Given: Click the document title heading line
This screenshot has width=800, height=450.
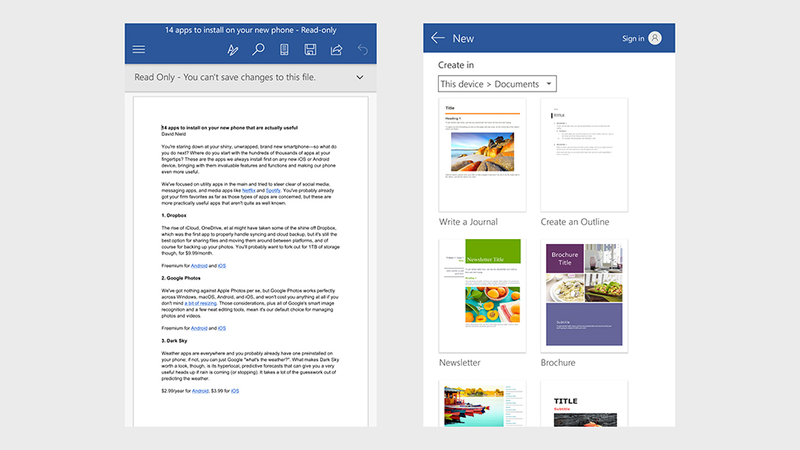Looking at the screenshot, I should (x=230, y=128).
